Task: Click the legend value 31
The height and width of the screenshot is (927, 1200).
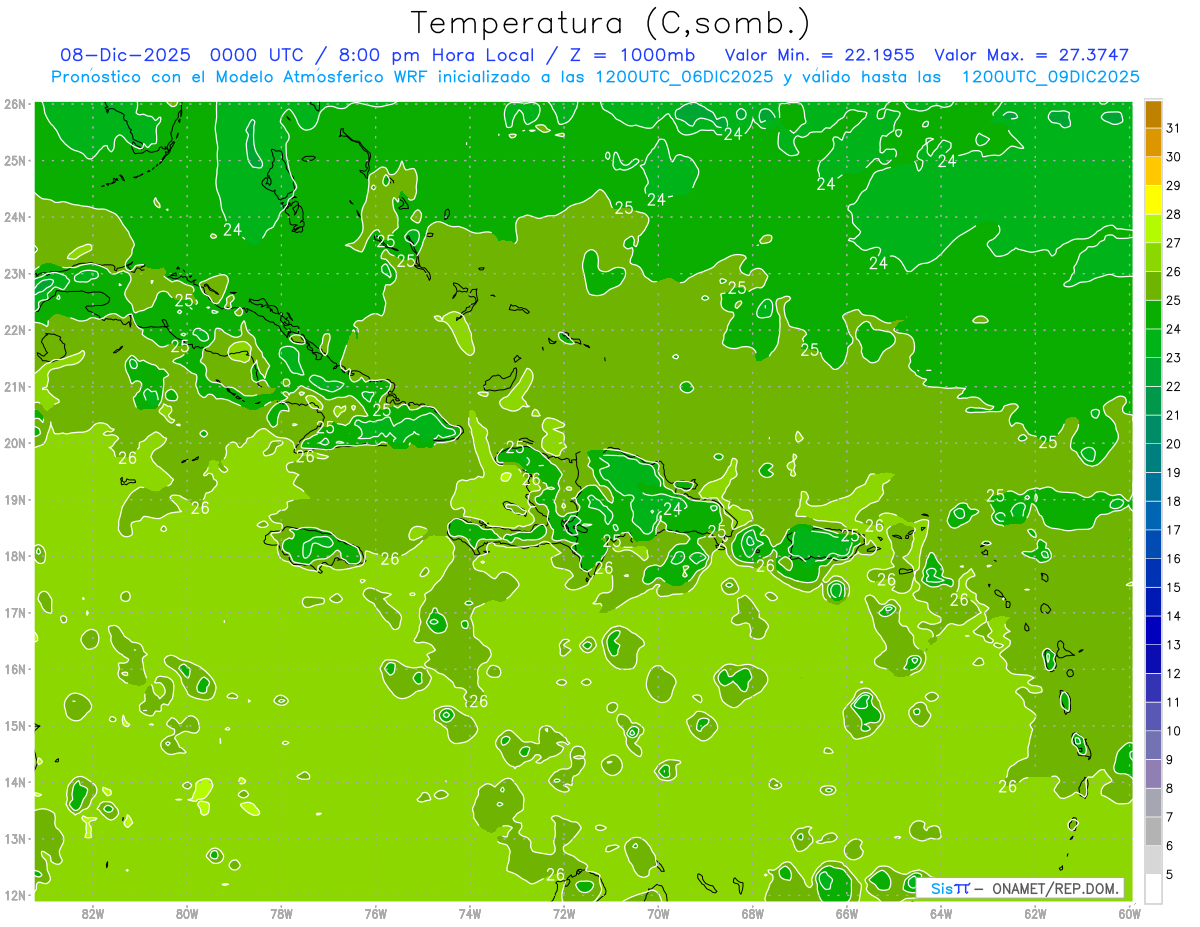Action: (x=1173, y=128)
